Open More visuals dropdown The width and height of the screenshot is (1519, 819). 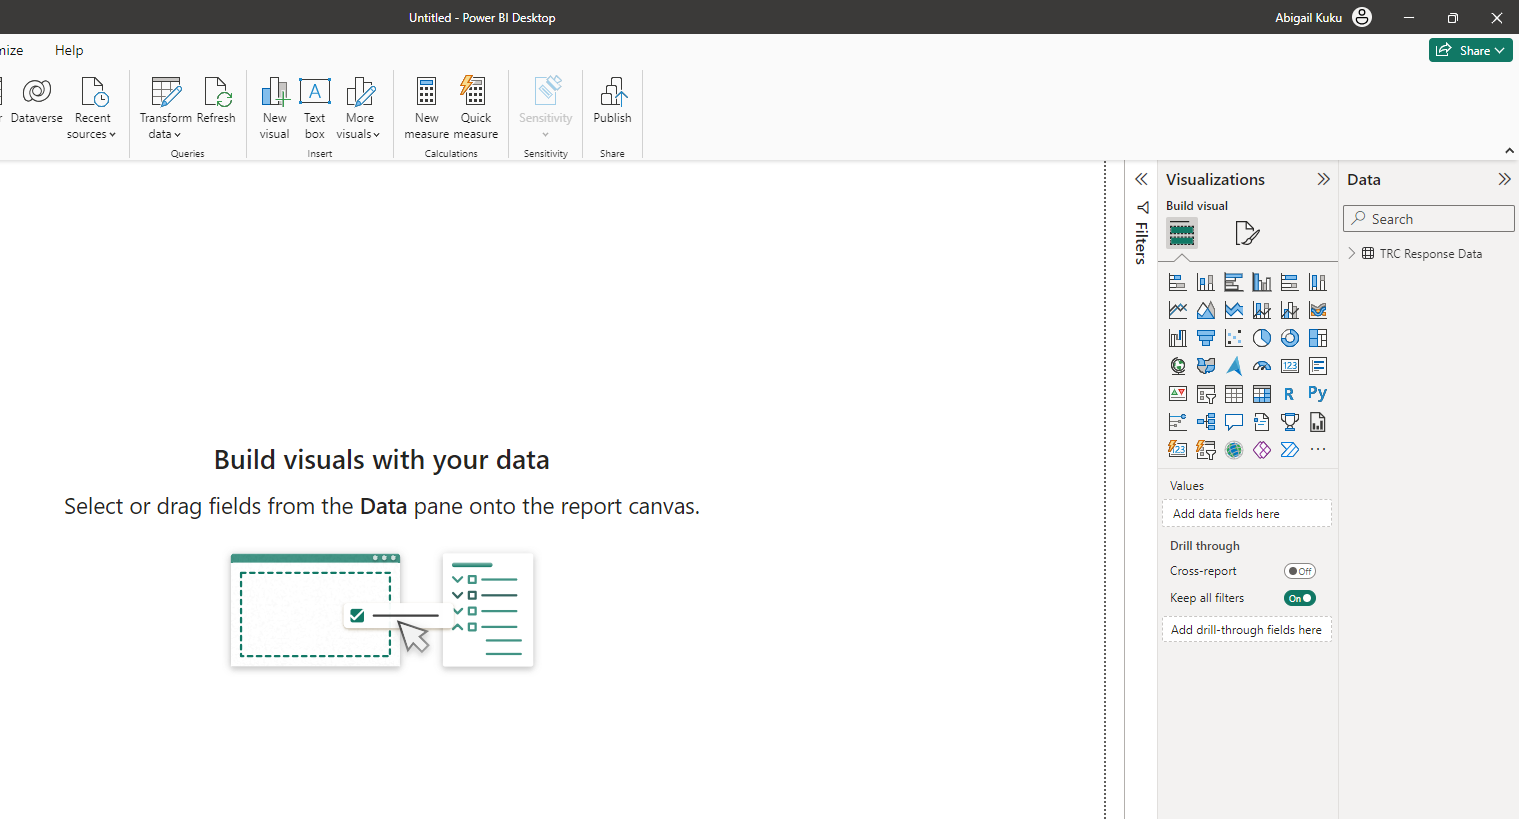[x=359, y=109]
